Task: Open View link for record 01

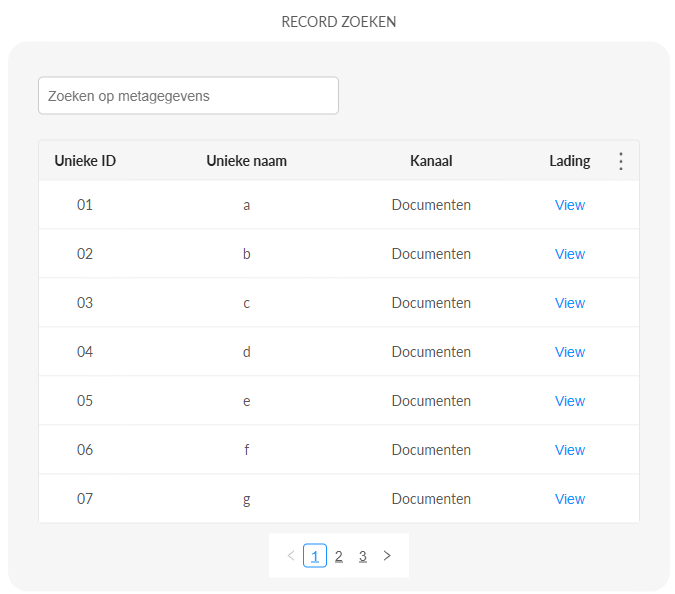Action: [x=569, y=205]
